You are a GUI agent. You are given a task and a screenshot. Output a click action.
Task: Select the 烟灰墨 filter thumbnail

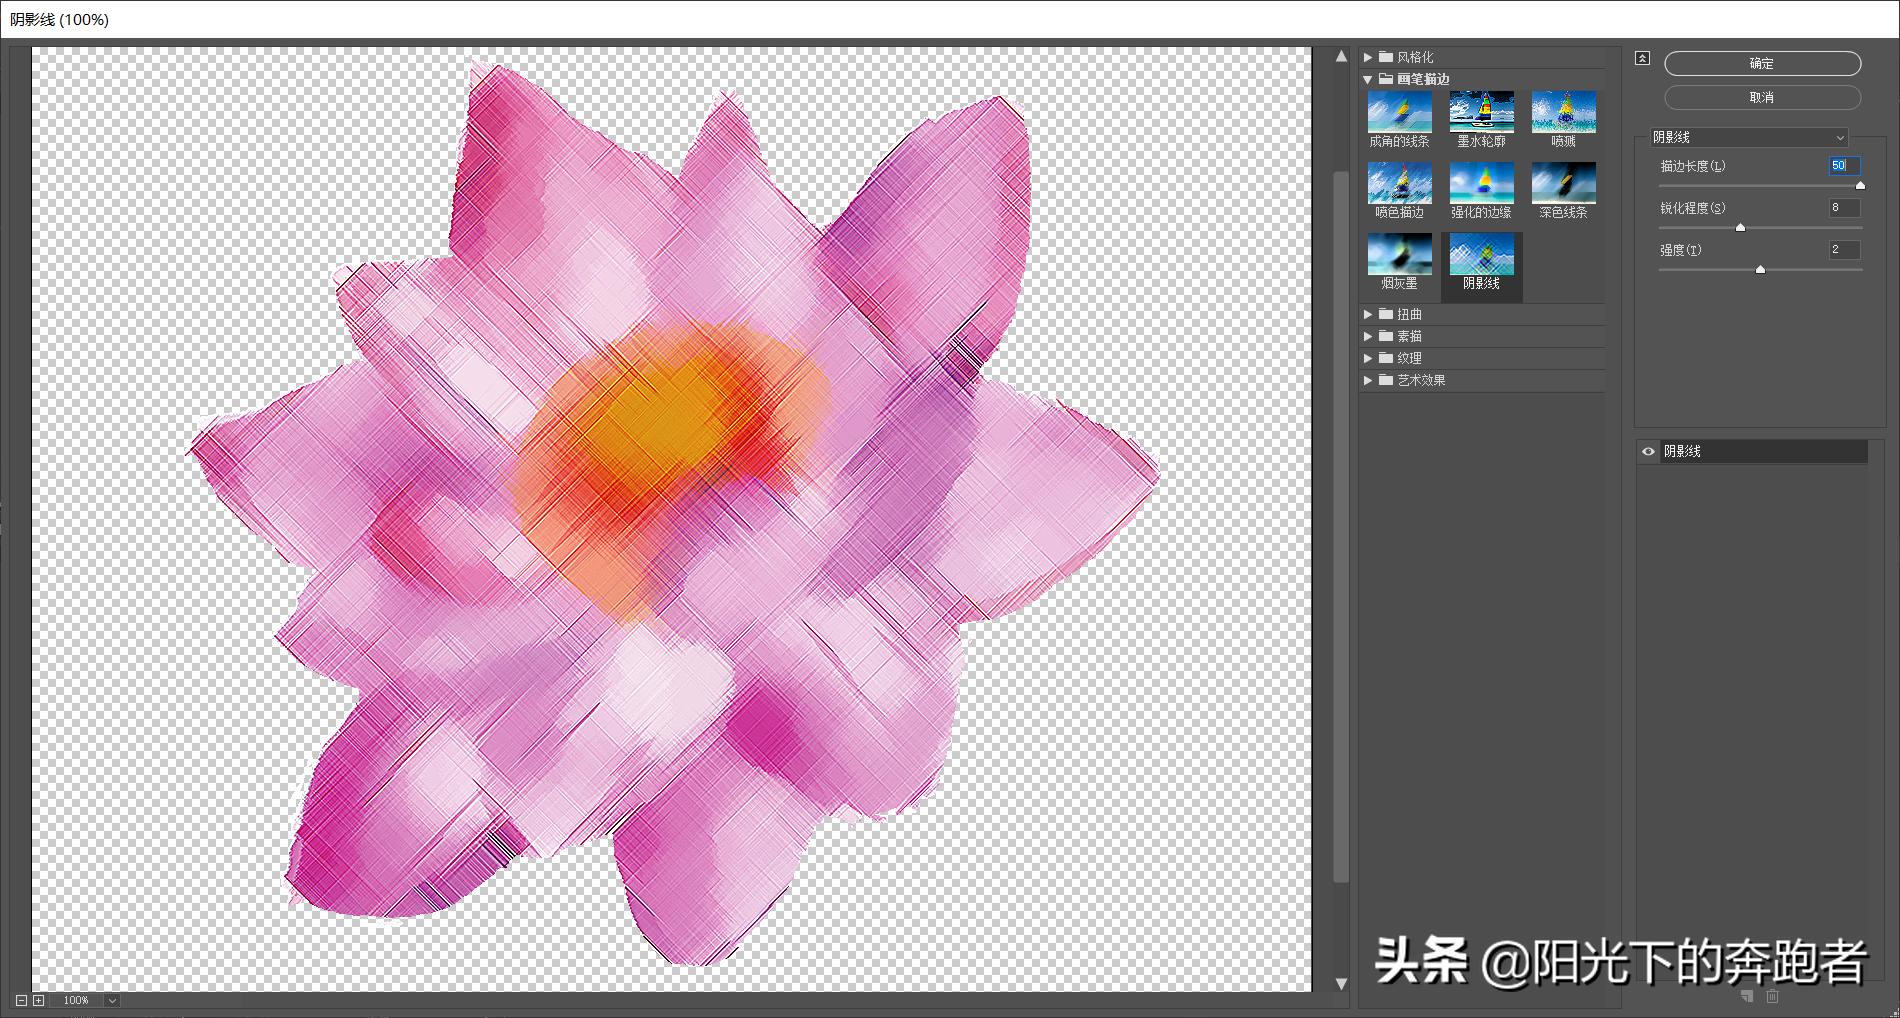tap(1399, 255)
